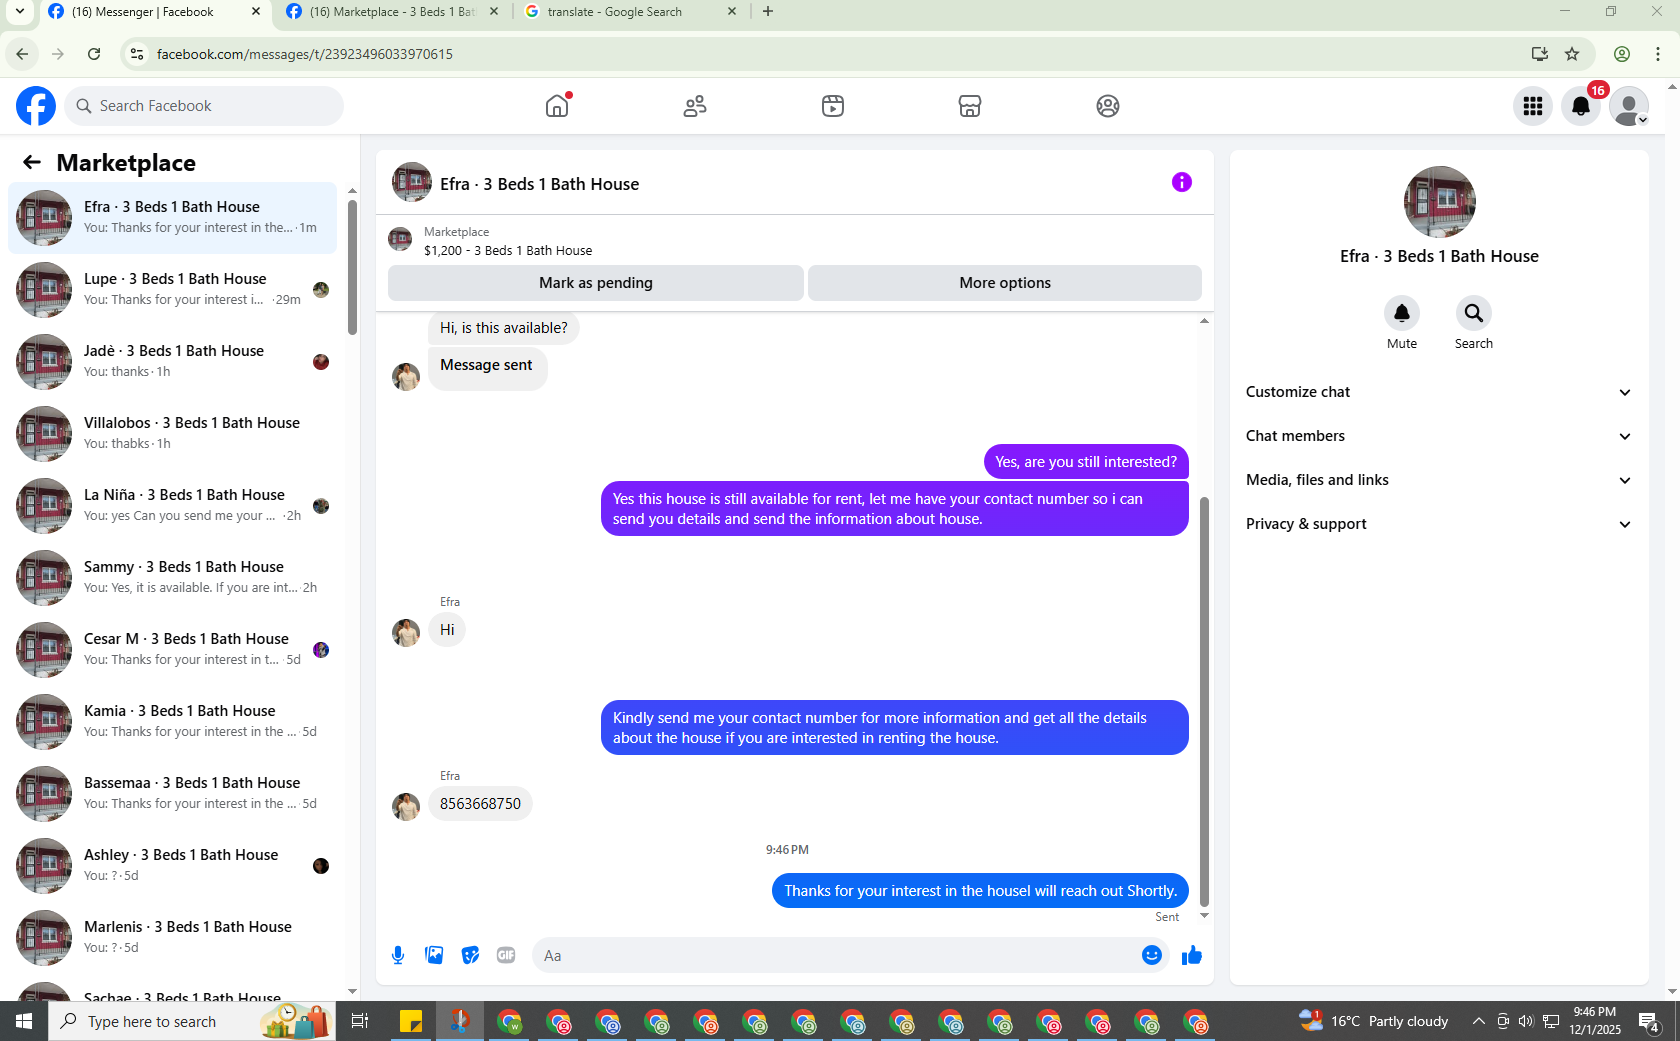1680x1041 pixels.
Task: Open the account profile avatar menu
Action: point(1629,106)
